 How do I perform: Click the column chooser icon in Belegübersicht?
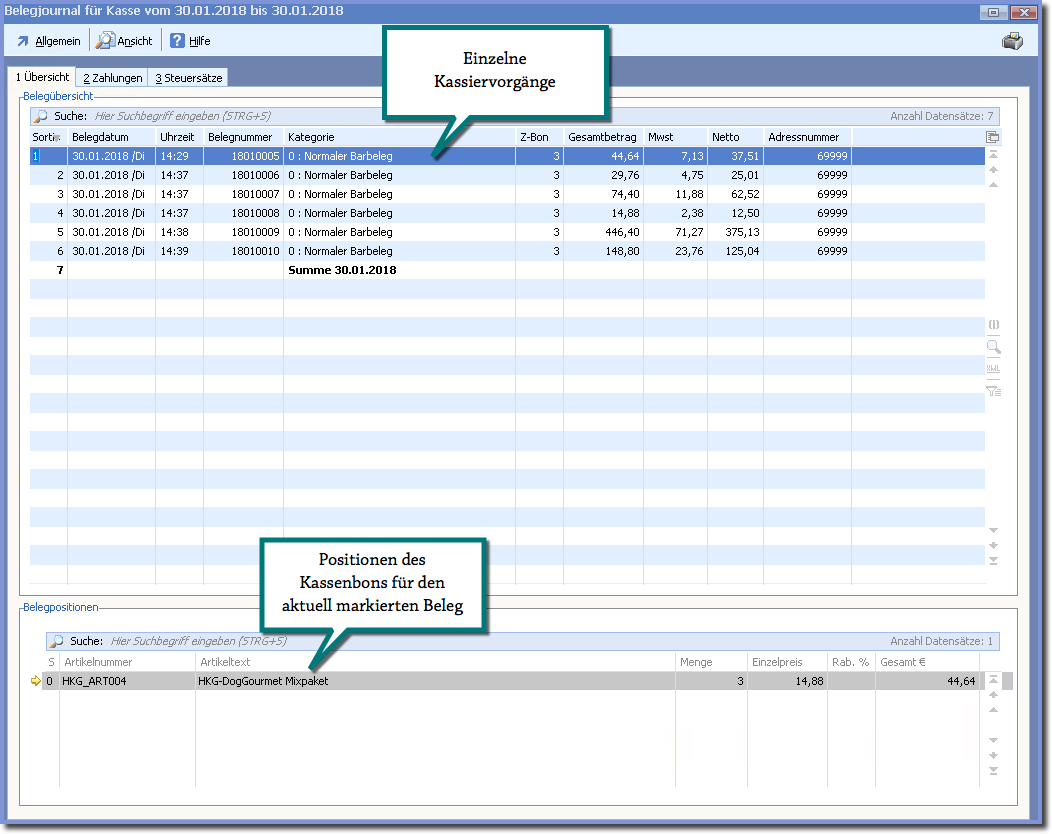(x=993, y=137)
